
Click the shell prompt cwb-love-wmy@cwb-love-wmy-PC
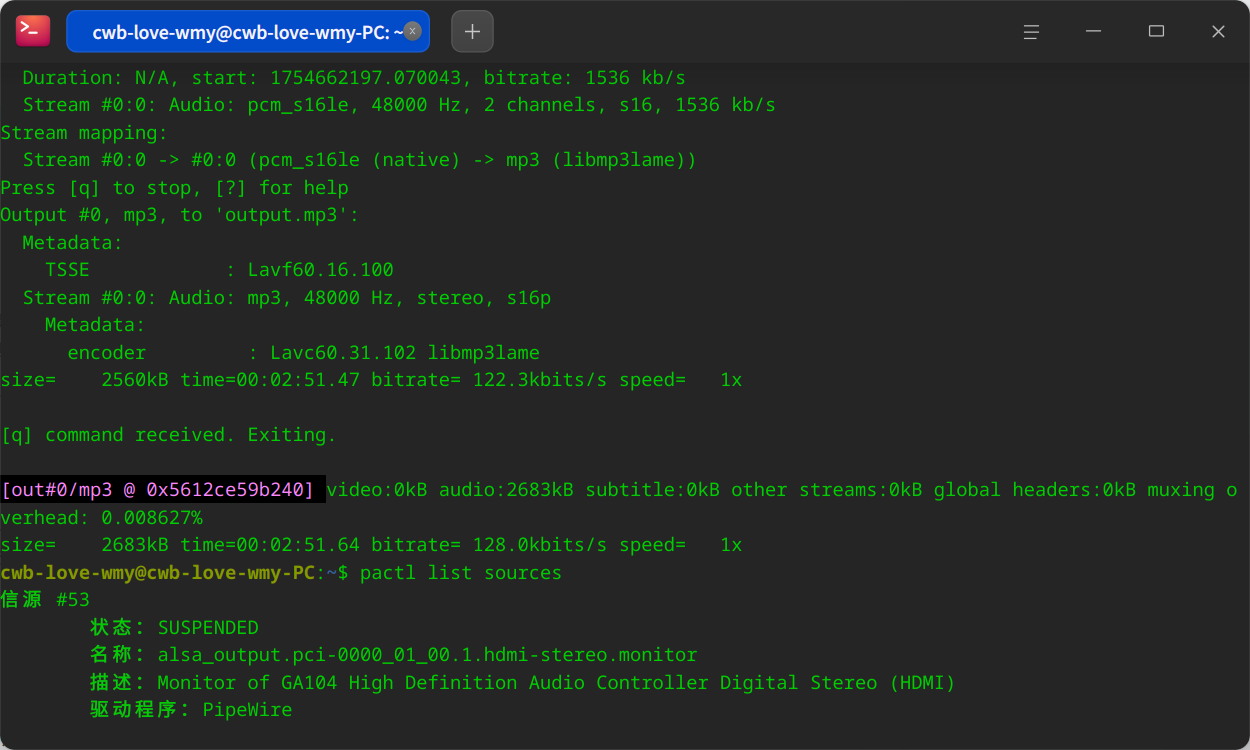158,573
